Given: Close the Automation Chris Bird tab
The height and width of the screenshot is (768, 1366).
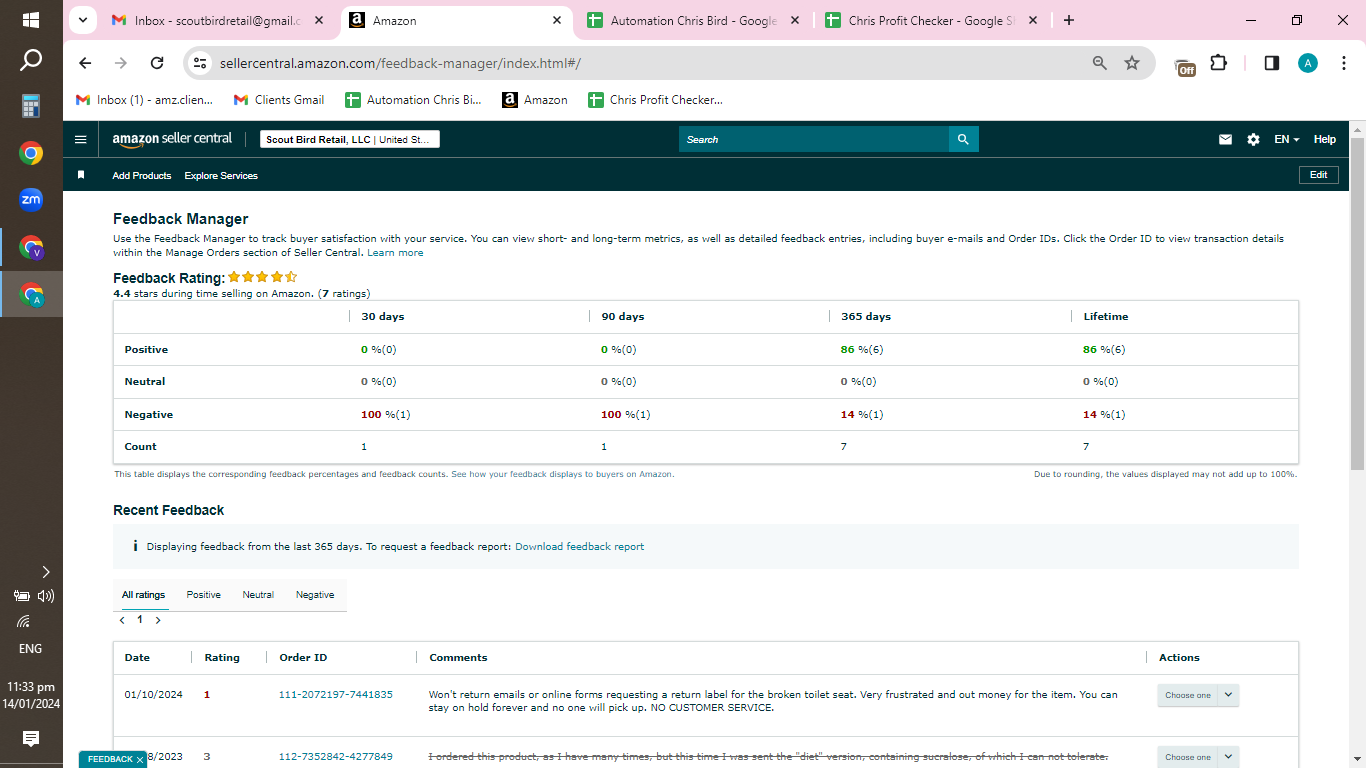Looking at the screenshot, I should point(795,20).
